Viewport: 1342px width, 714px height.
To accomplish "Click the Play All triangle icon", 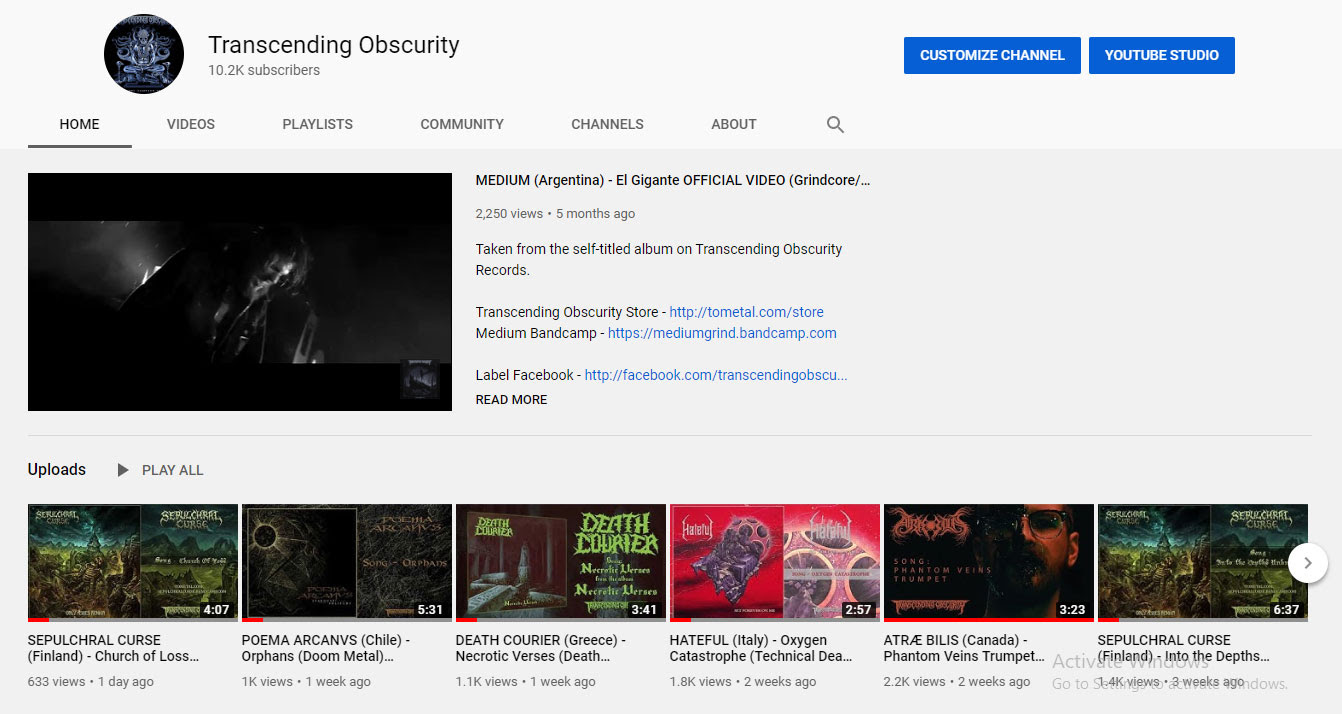I will [x=123, y=470].
